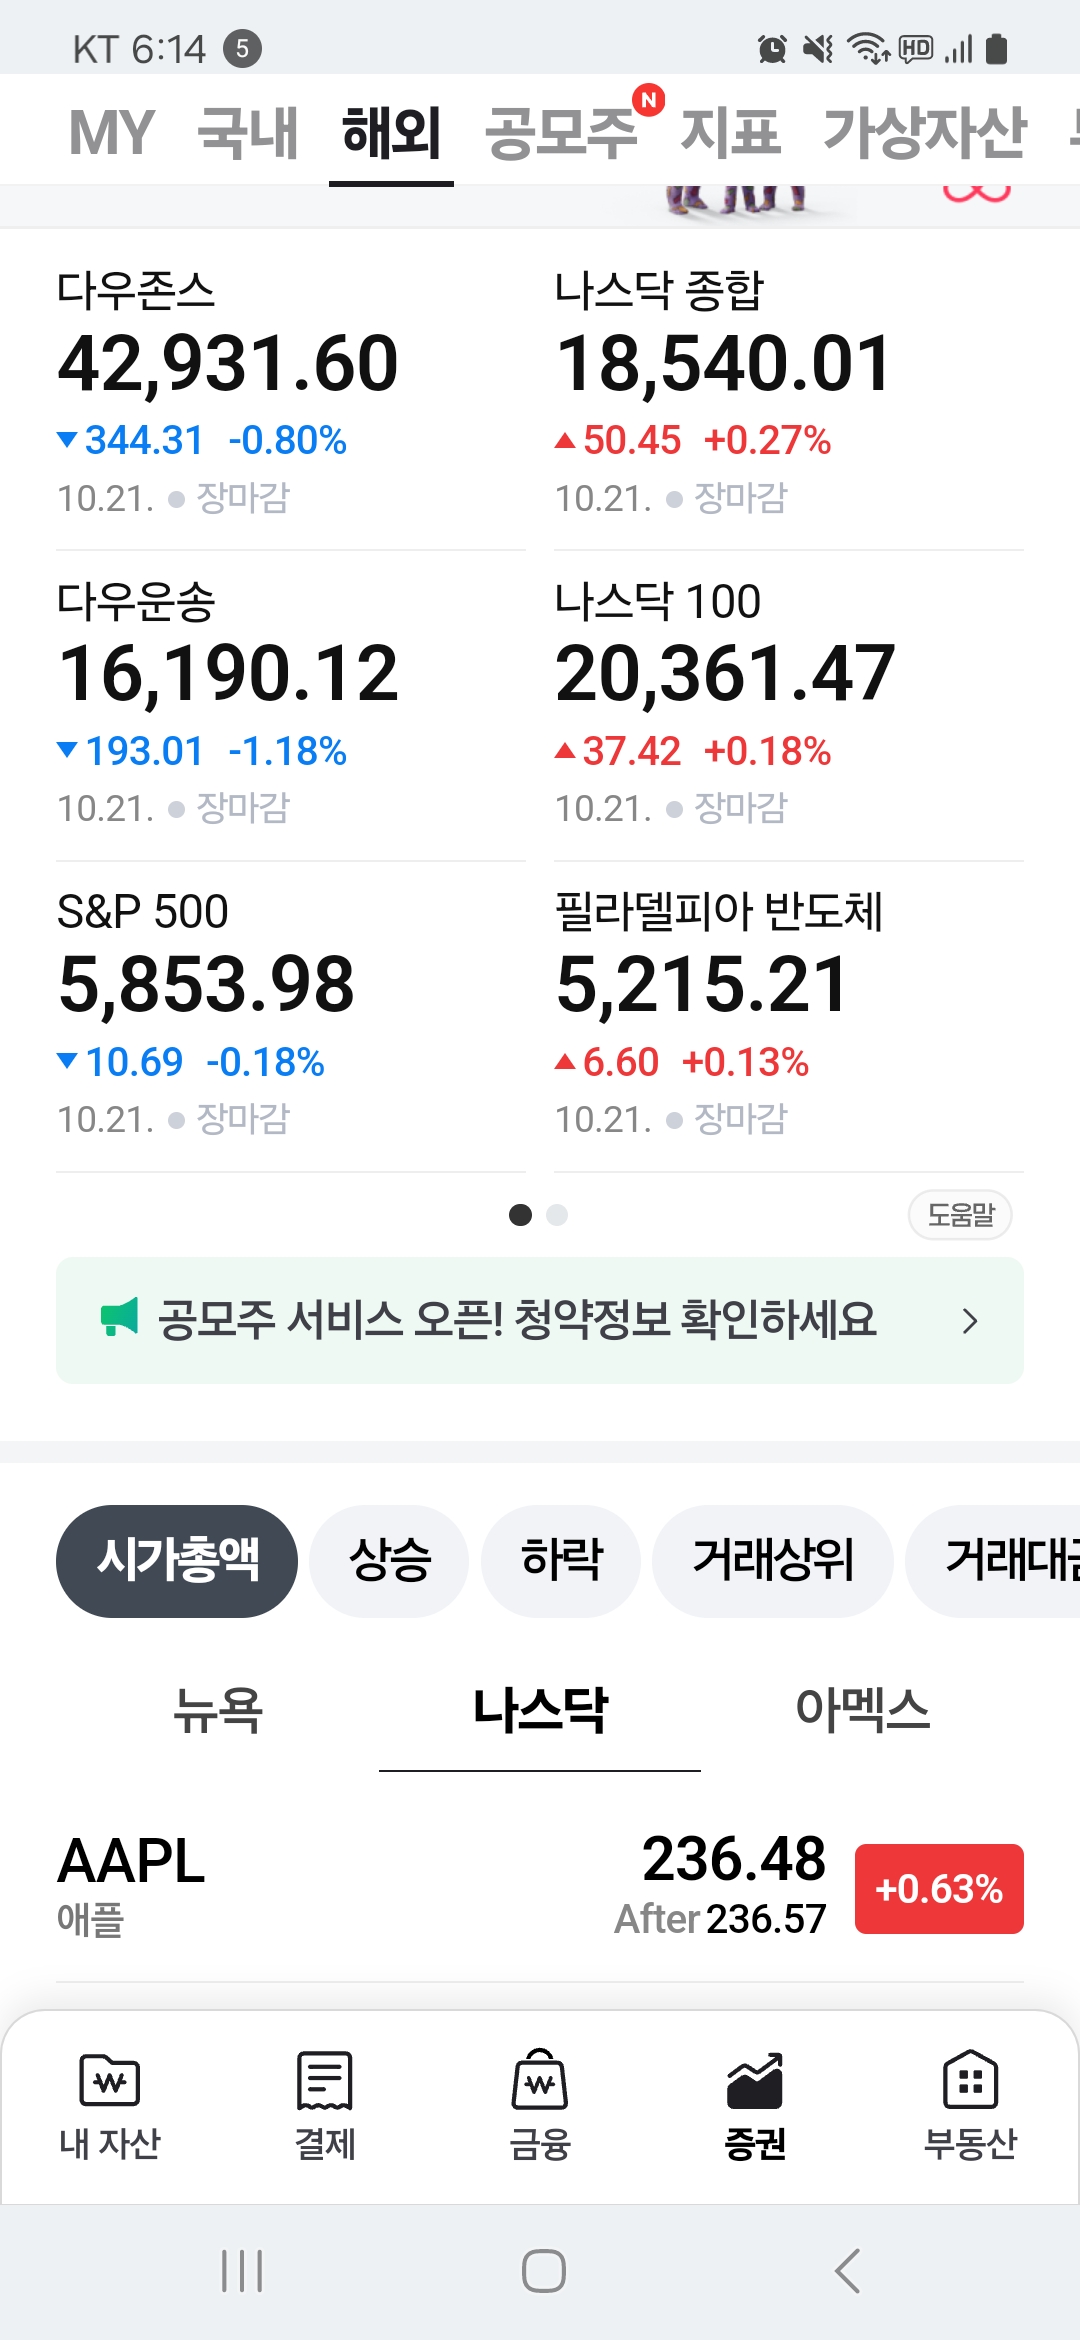
Task: Tap the muted sound status icon
Action: [819, 48]
